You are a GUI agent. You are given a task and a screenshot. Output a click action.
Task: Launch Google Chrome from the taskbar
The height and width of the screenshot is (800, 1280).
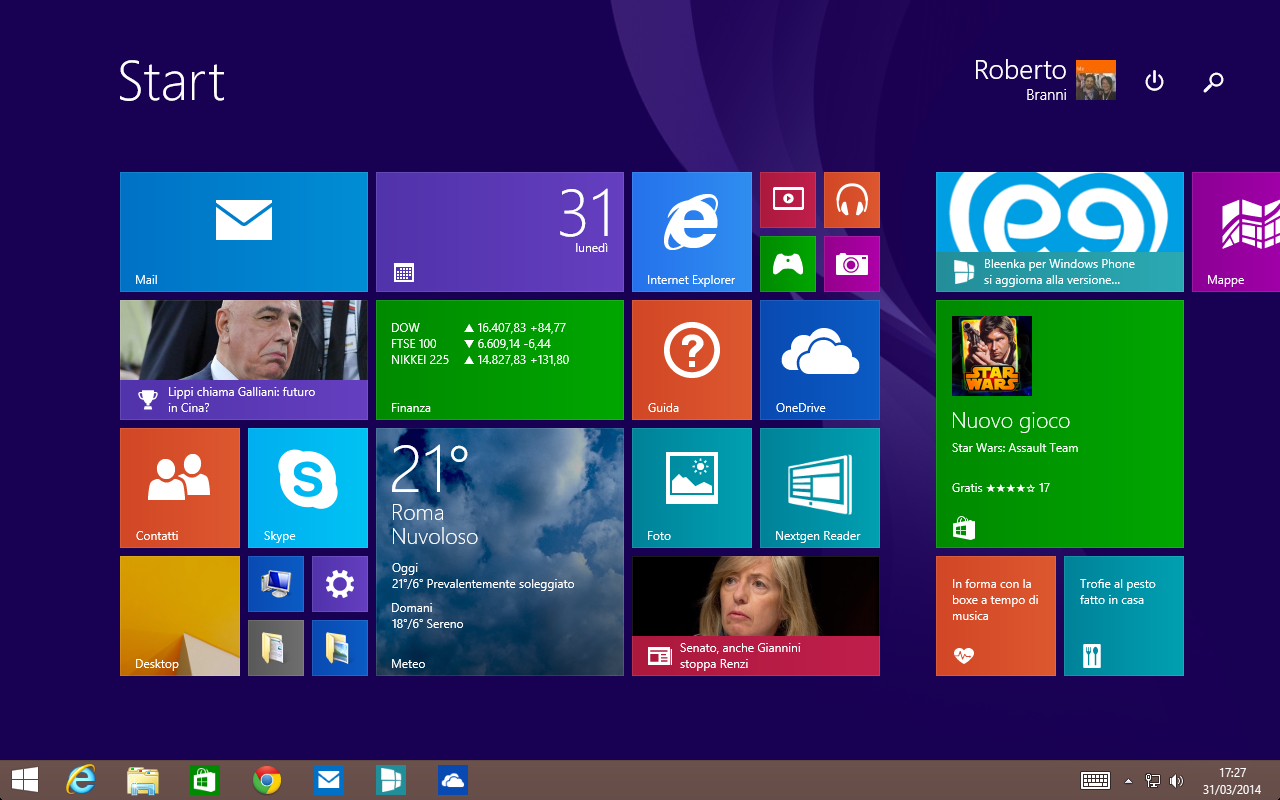[267, 780]
